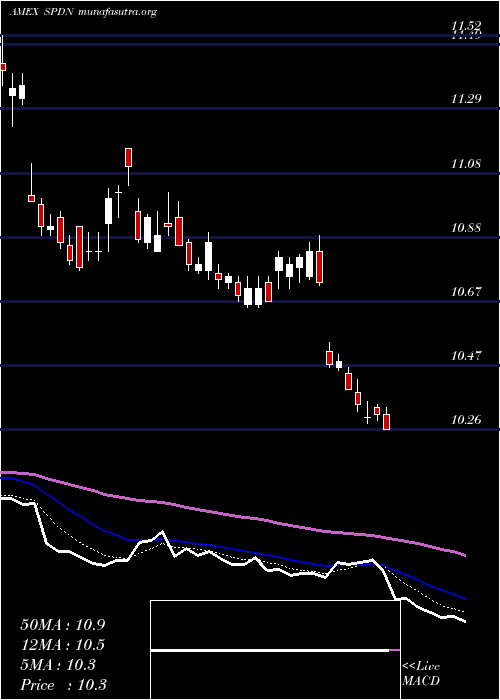Click the 10.47 price level label
500x700 pixels.
click(x=466, y=356)
